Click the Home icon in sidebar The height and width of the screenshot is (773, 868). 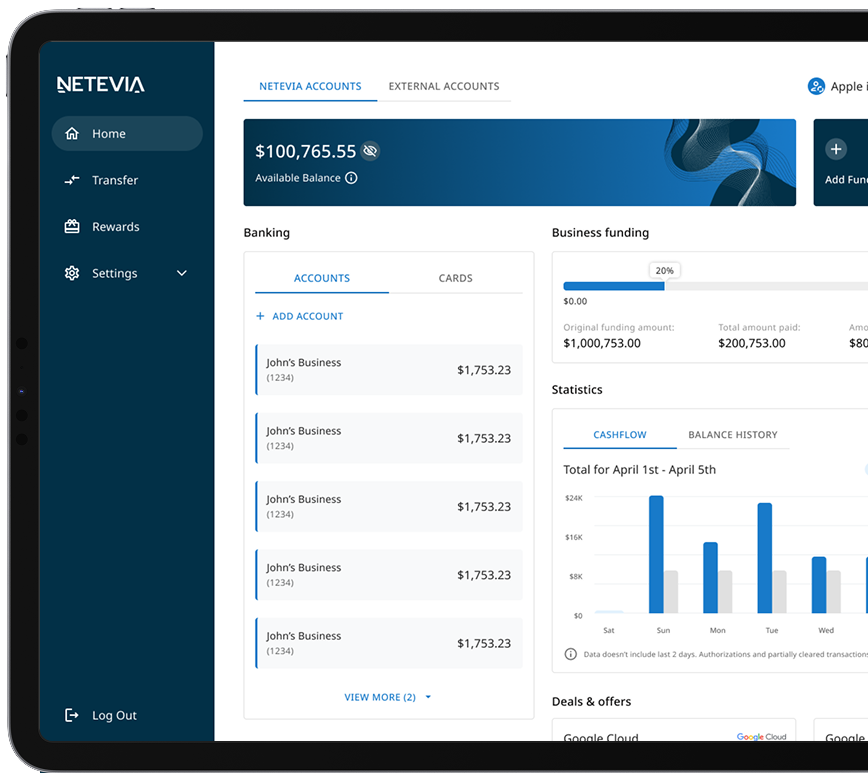click(72, 134)
